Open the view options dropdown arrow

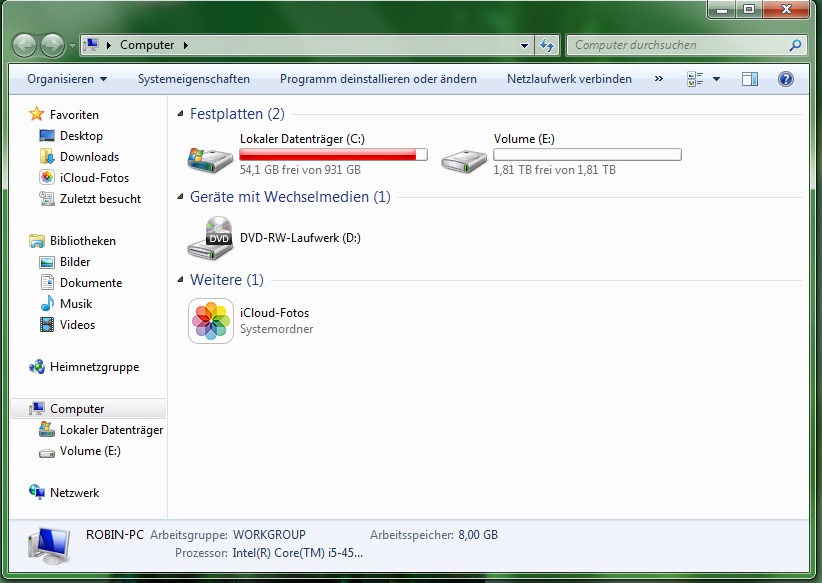[716, 79]
